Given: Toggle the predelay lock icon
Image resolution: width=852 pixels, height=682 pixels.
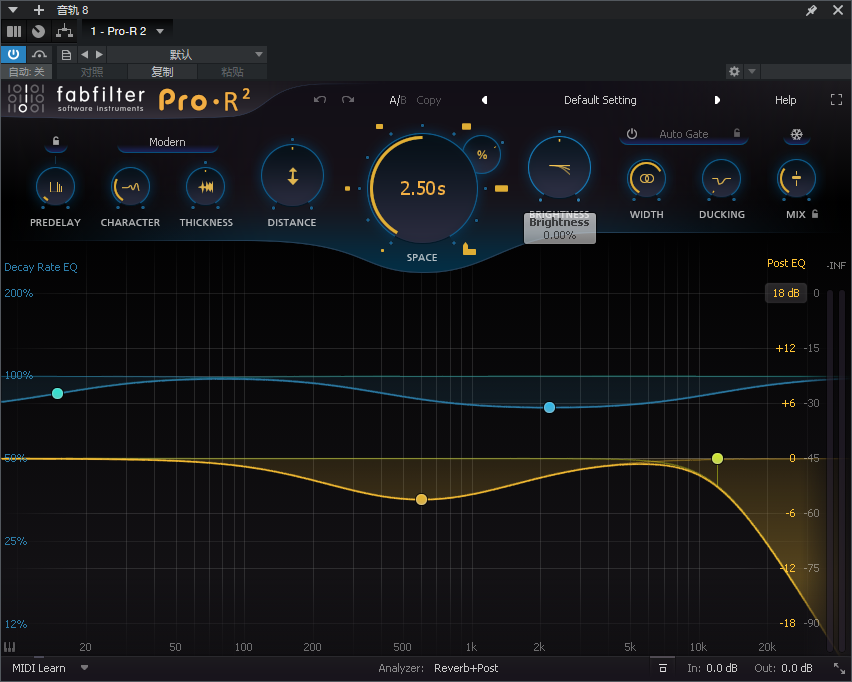Looking at the screenshot, I should [55, 141].
